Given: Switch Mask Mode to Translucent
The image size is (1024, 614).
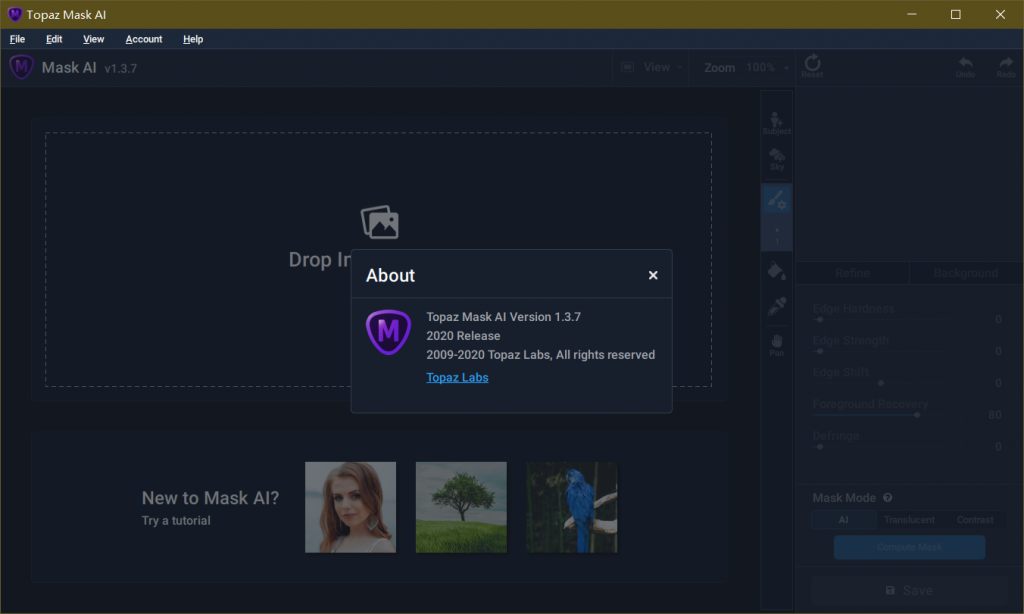Looking at the screenshot, I should (x=909, y=520).
